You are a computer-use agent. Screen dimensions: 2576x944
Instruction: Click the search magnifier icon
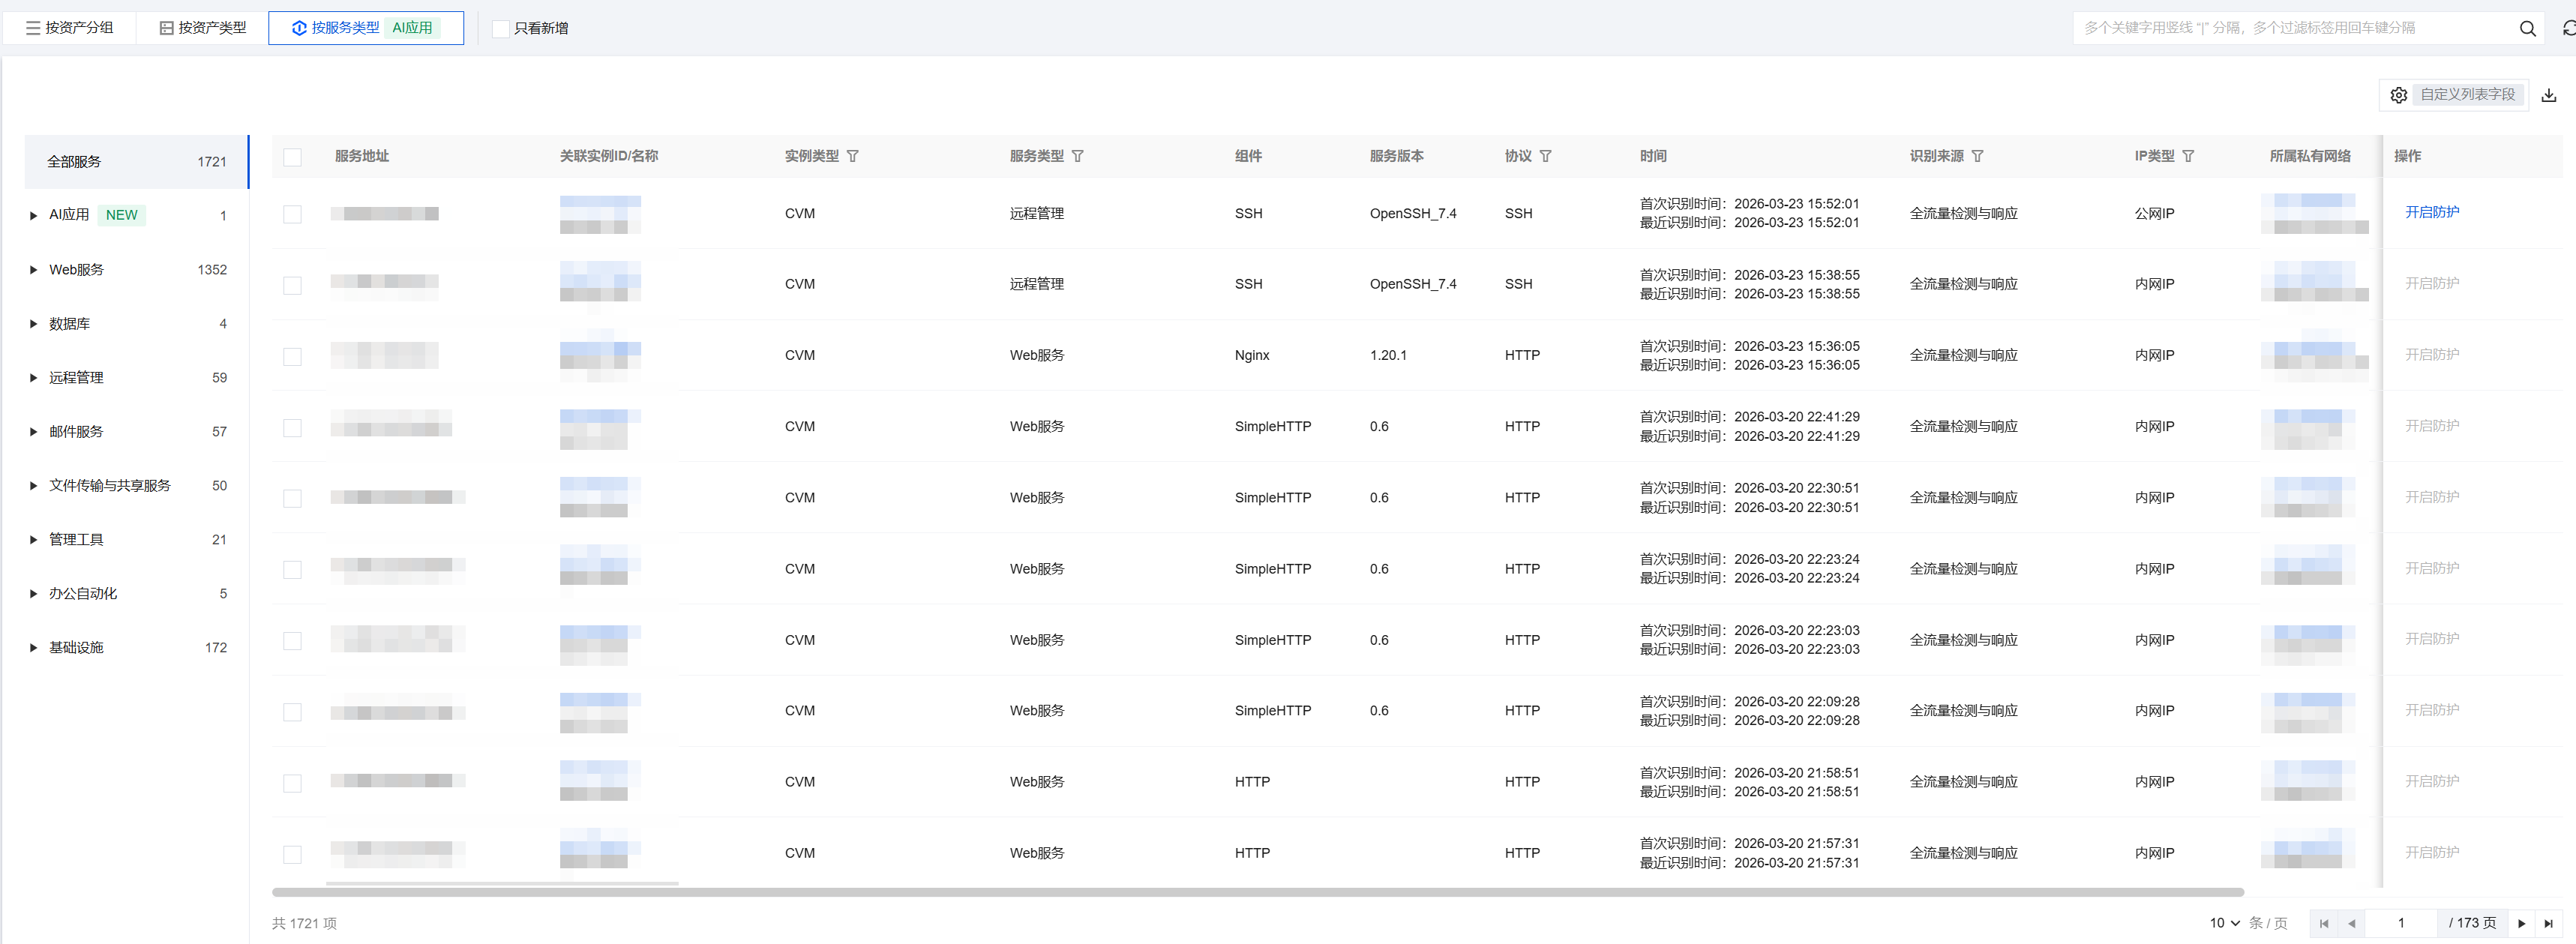(x=2527, y=28)
